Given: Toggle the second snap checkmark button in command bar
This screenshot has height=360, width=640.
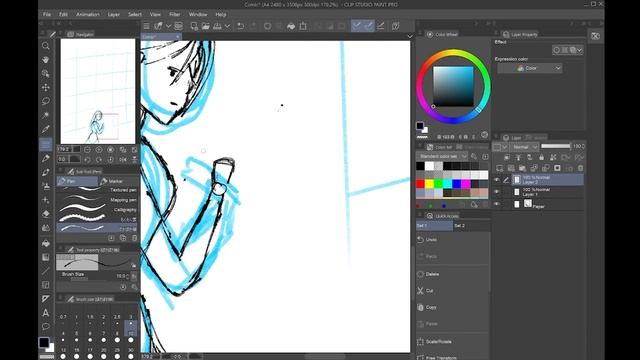Looking at the screenshot, I should pyautogui.click(x=369, y=26).
